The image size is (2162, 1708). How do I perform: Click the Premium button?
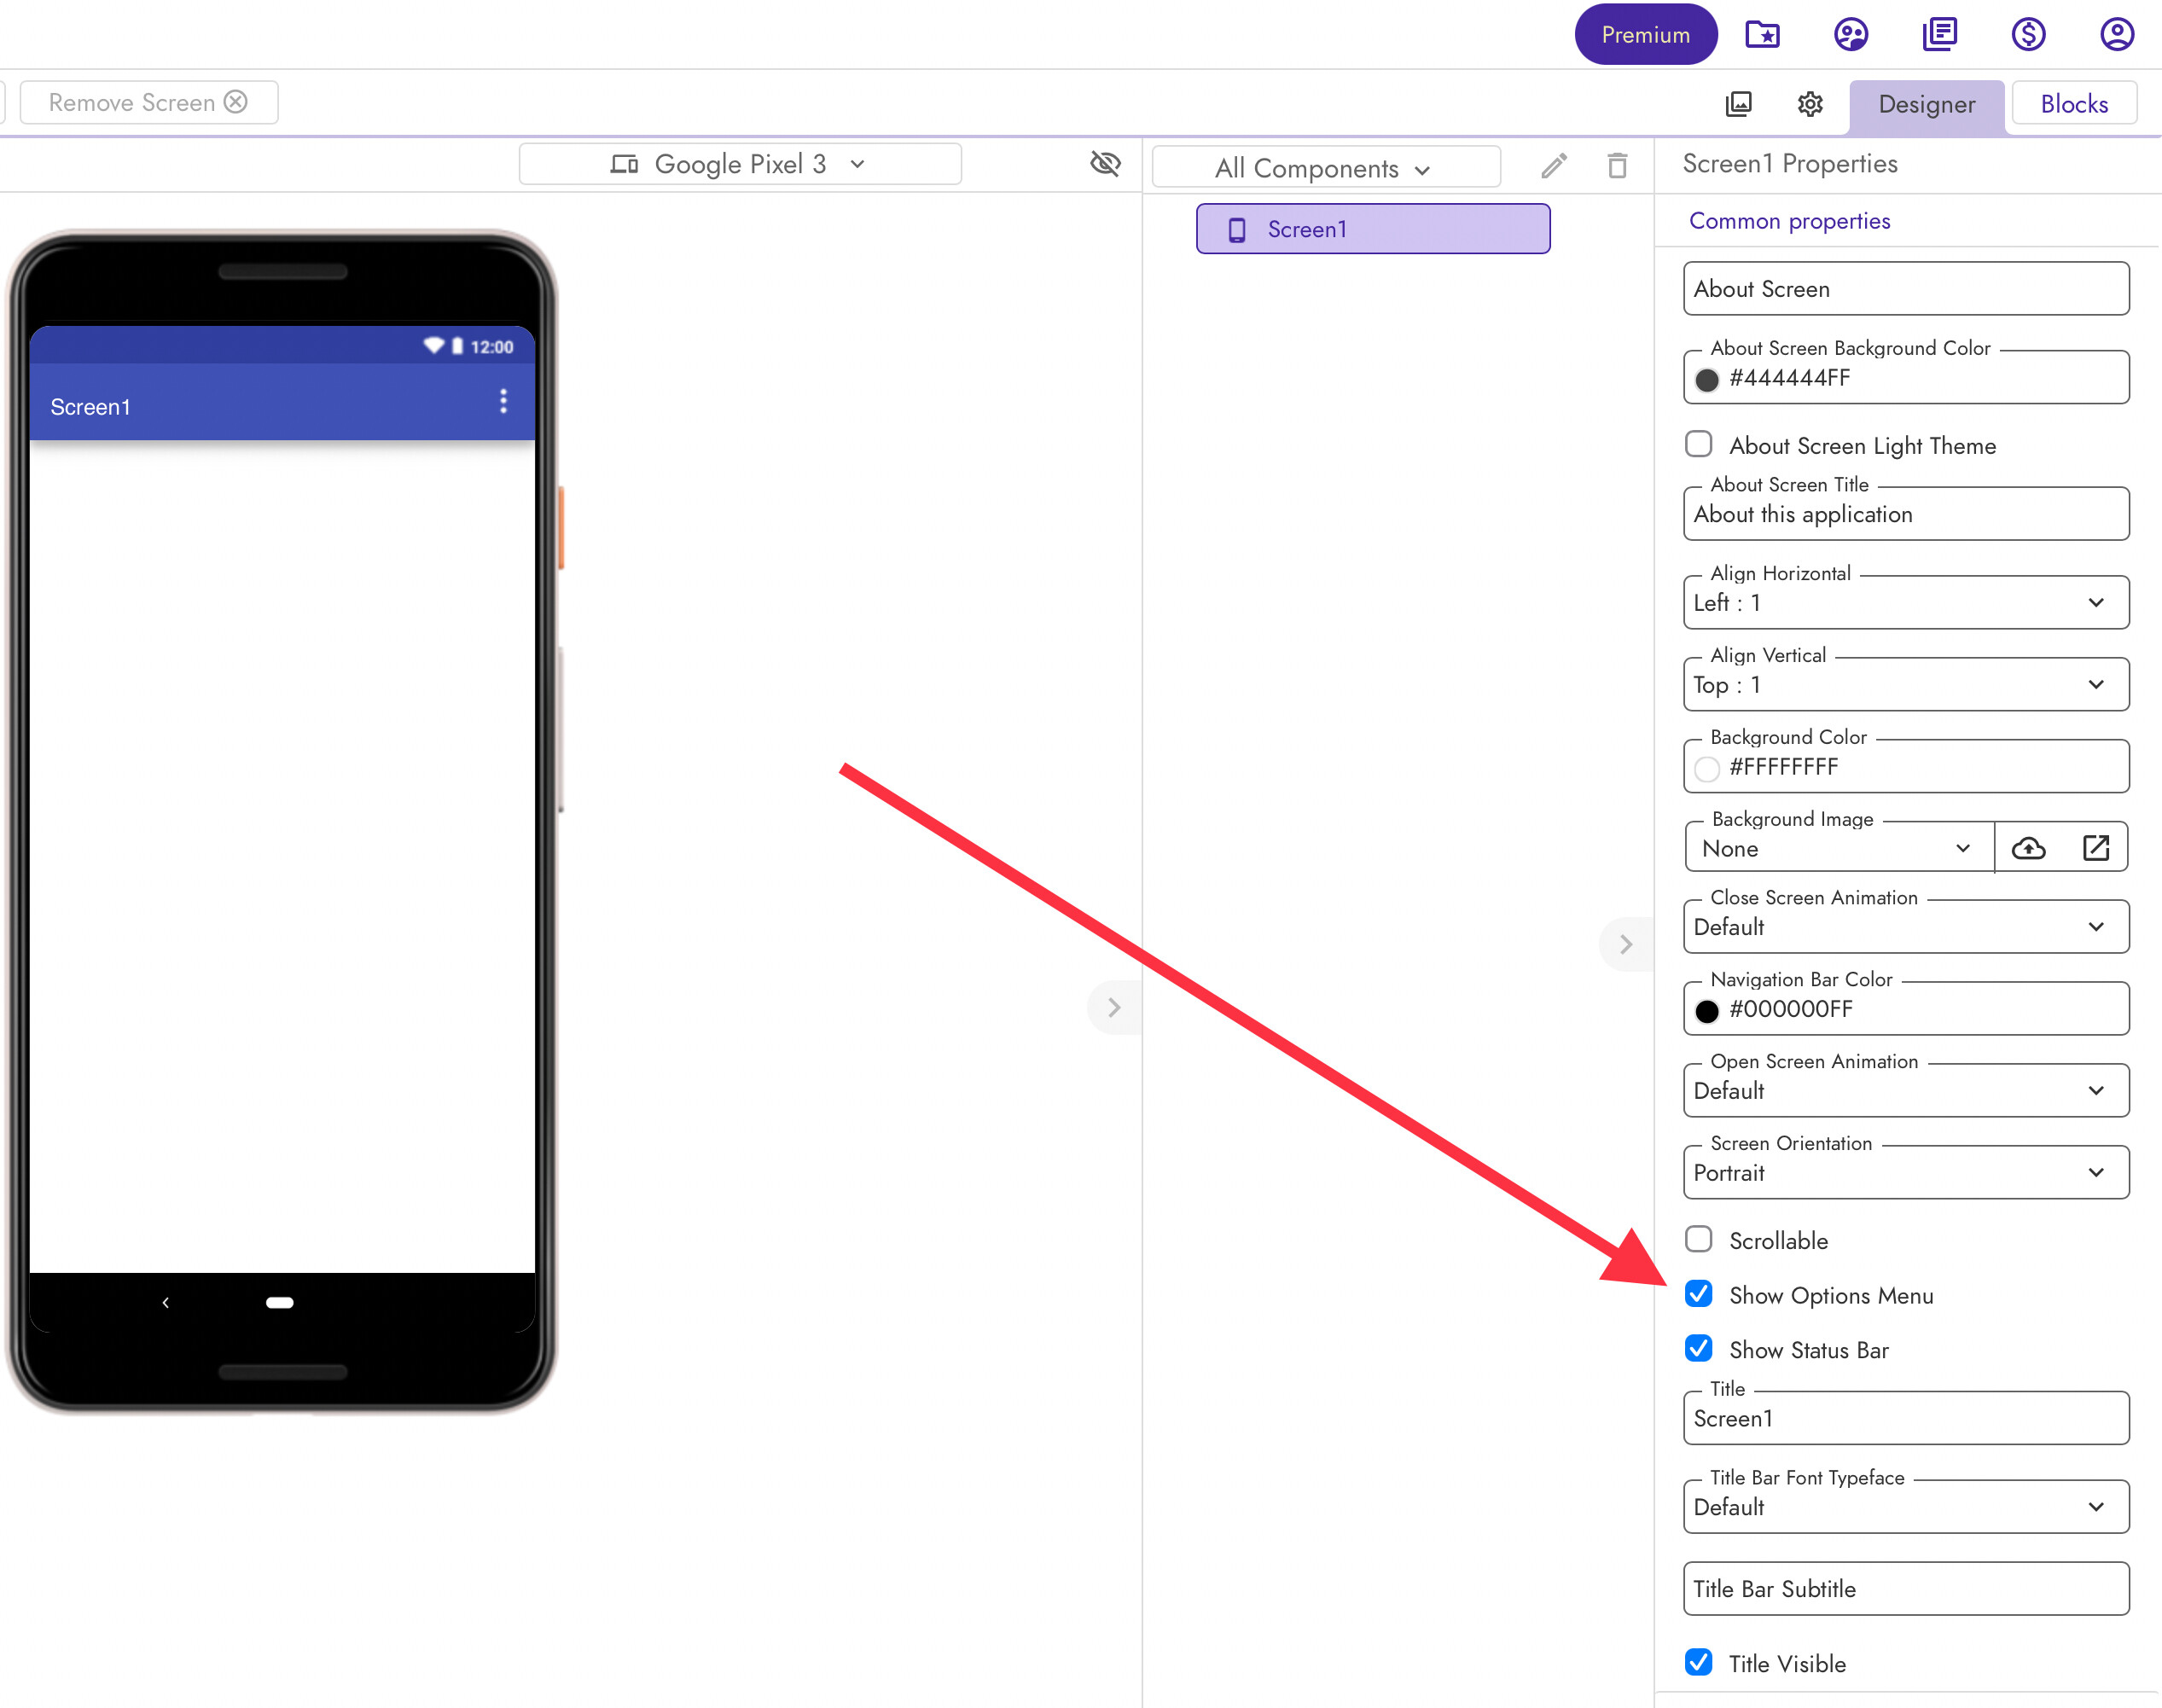[1645, 35]
